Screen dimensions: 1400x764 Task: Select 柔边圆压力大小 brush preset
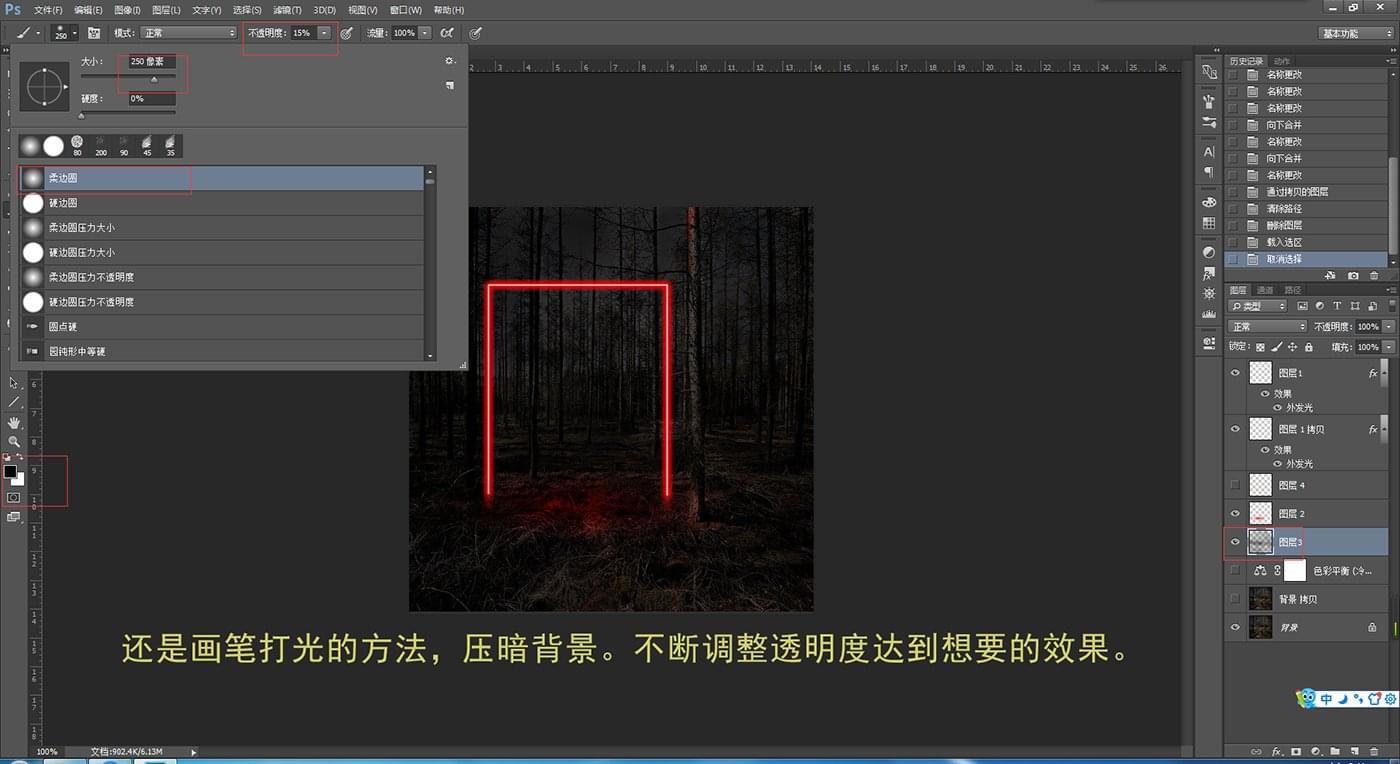[221, 228]
